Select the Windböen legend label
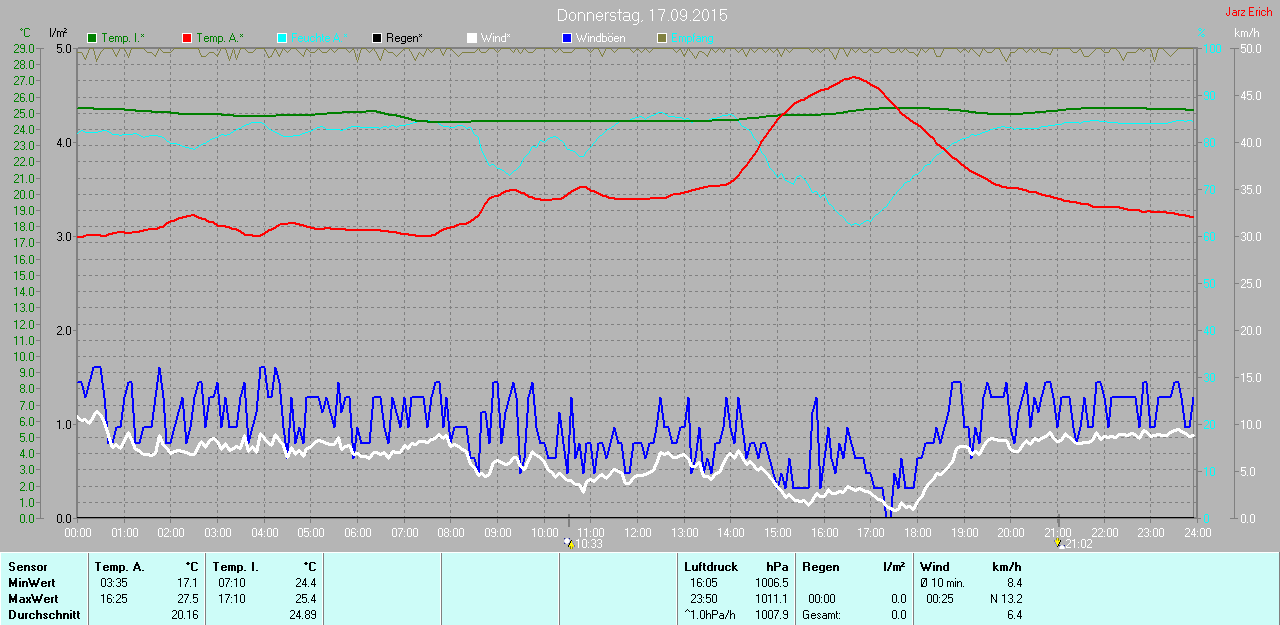Screen dimensions: 1280x625 (x=601, y=38)
